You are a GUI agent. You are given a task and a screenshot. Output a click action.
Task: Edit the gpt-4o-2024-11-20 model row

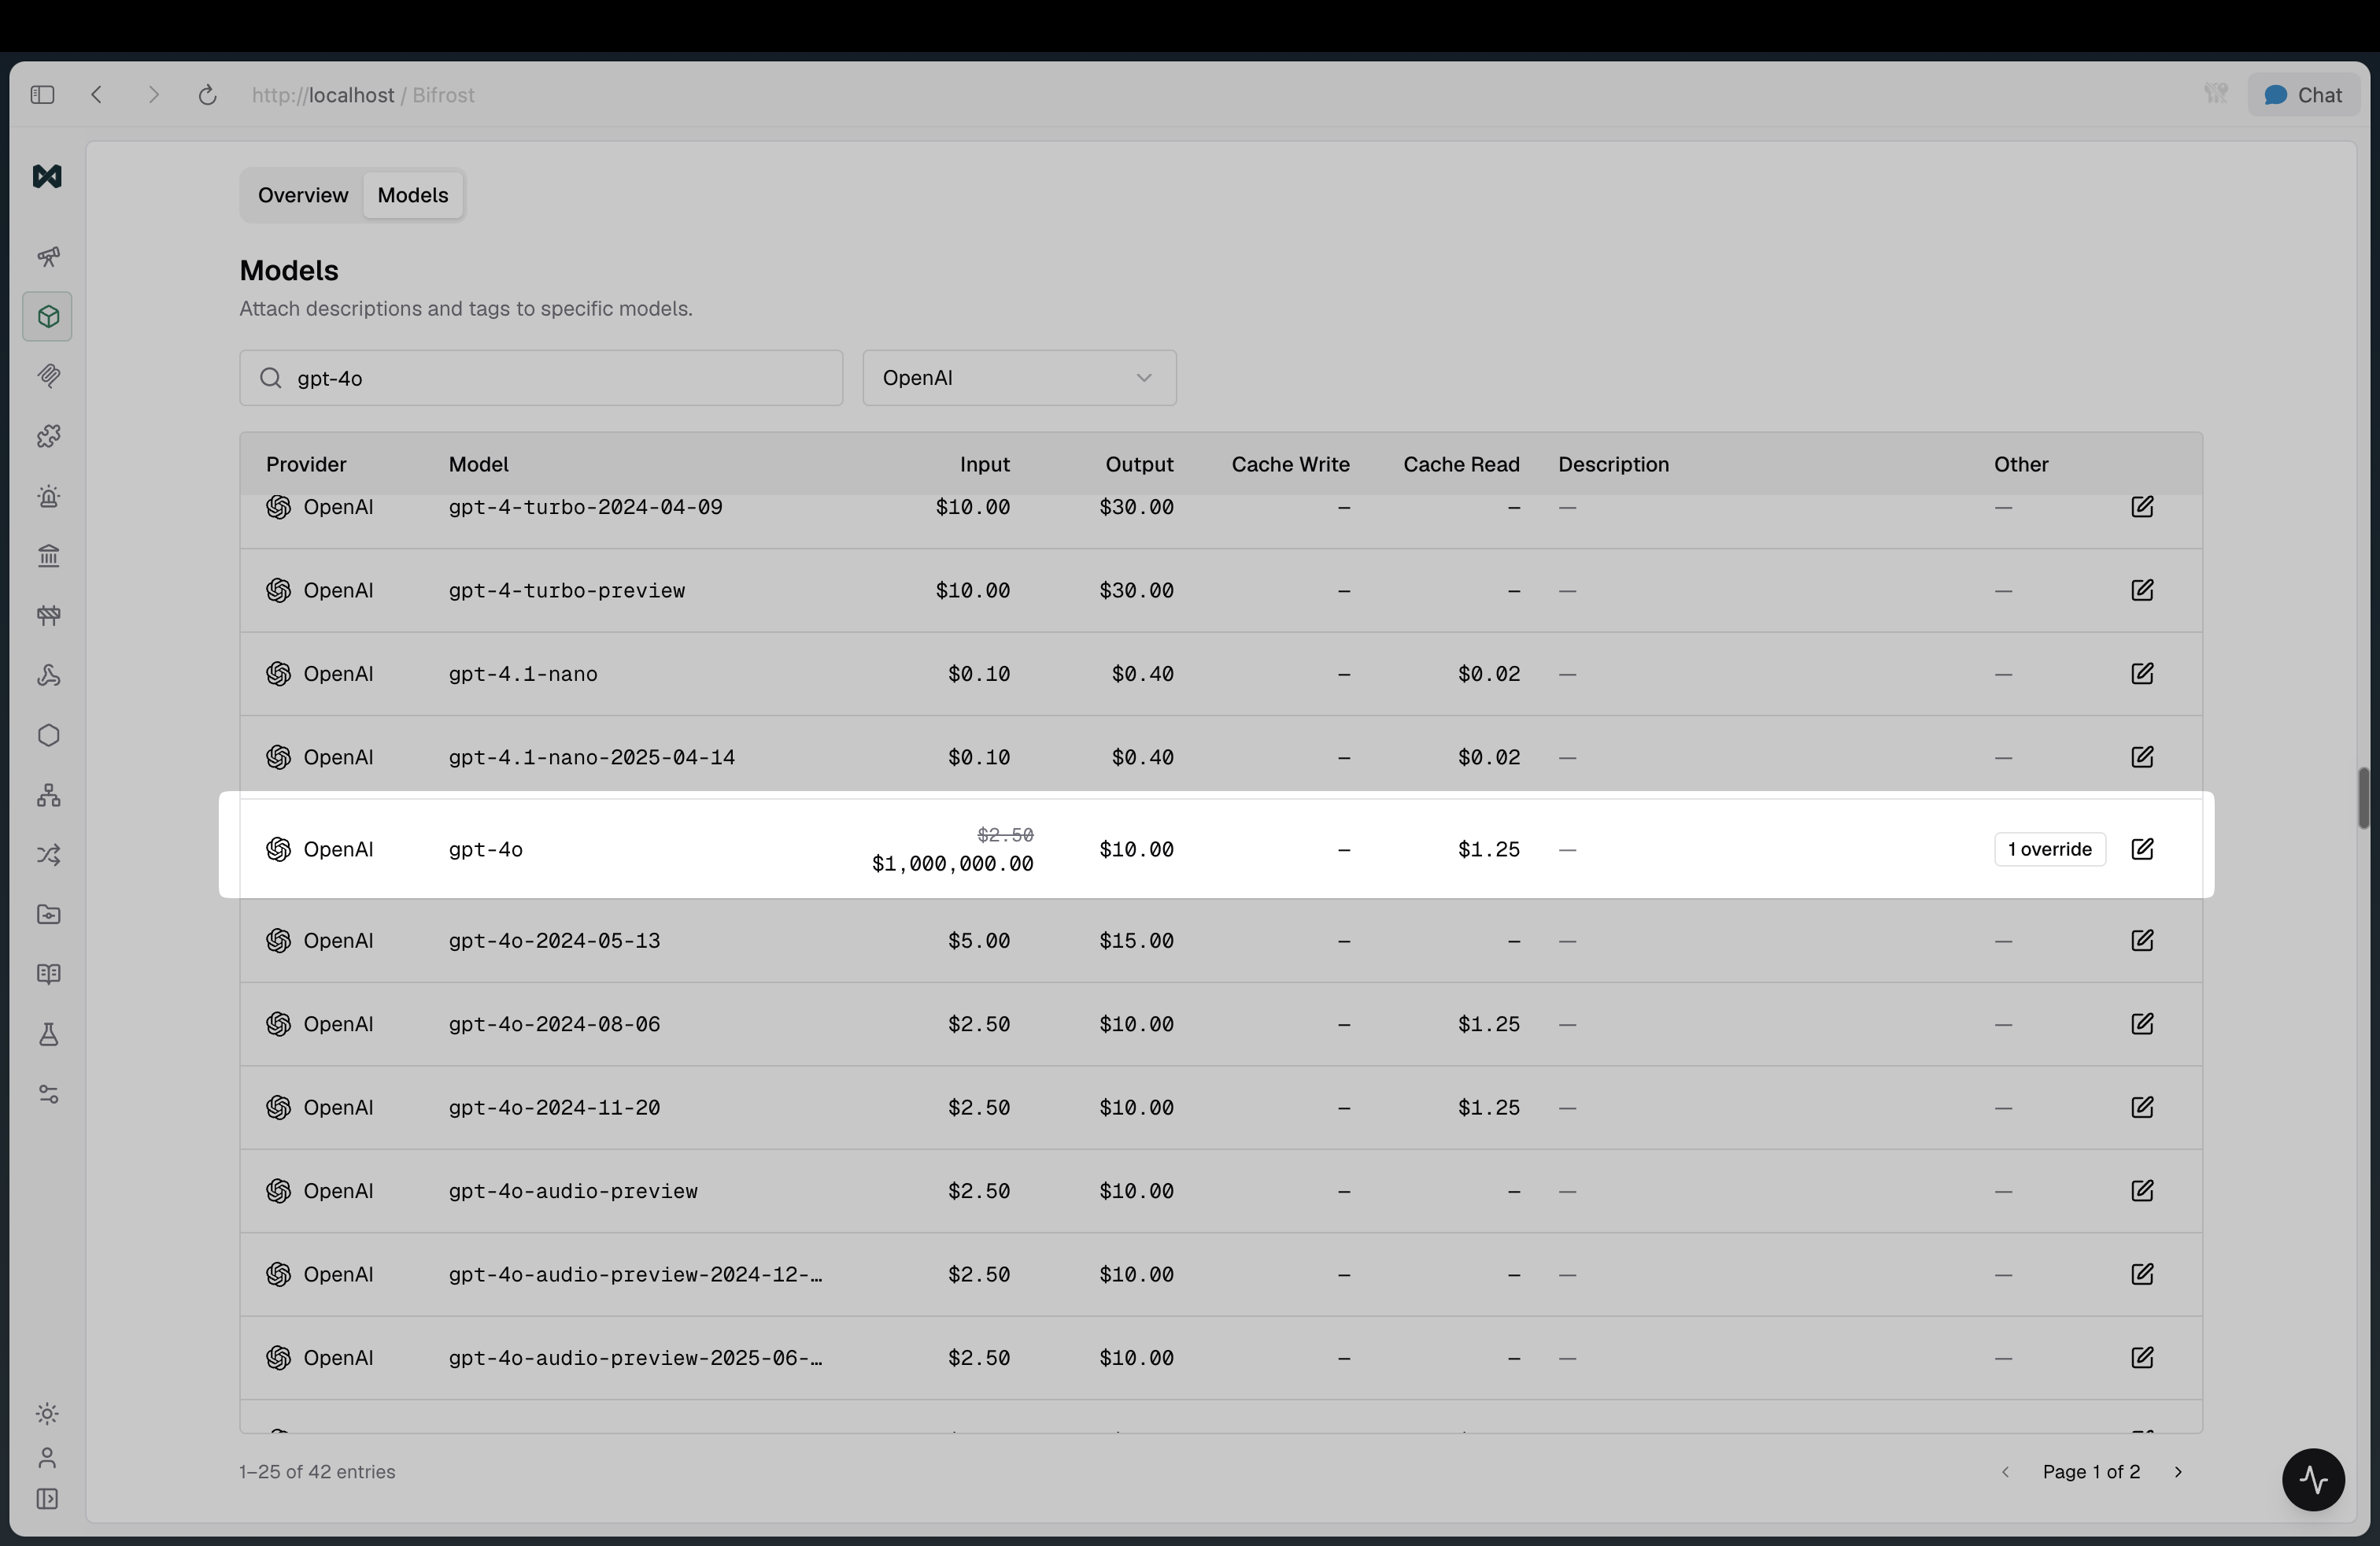point(2142,1107)
